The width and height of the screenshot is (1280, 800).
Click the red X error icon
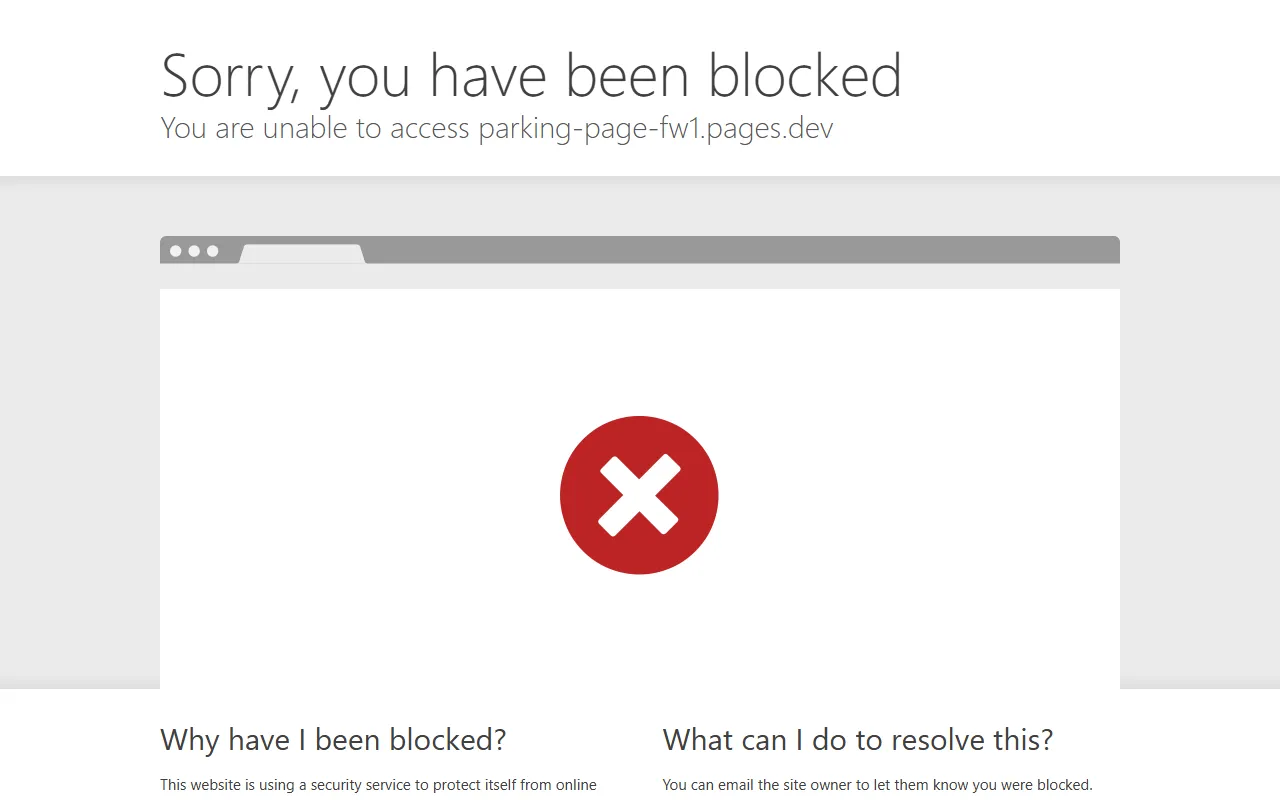[x=639, y=495]
